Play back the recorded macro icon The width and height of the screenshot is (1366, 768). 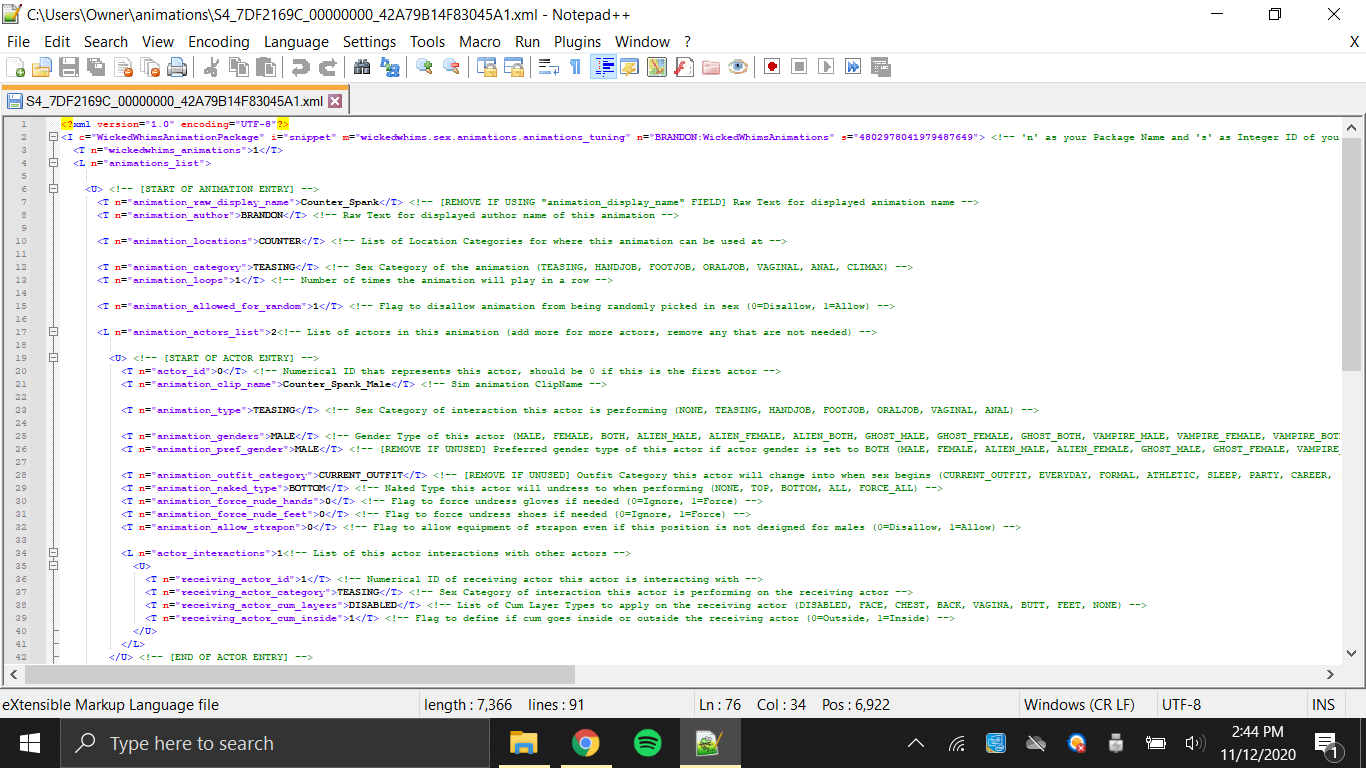tap(825, 67)
